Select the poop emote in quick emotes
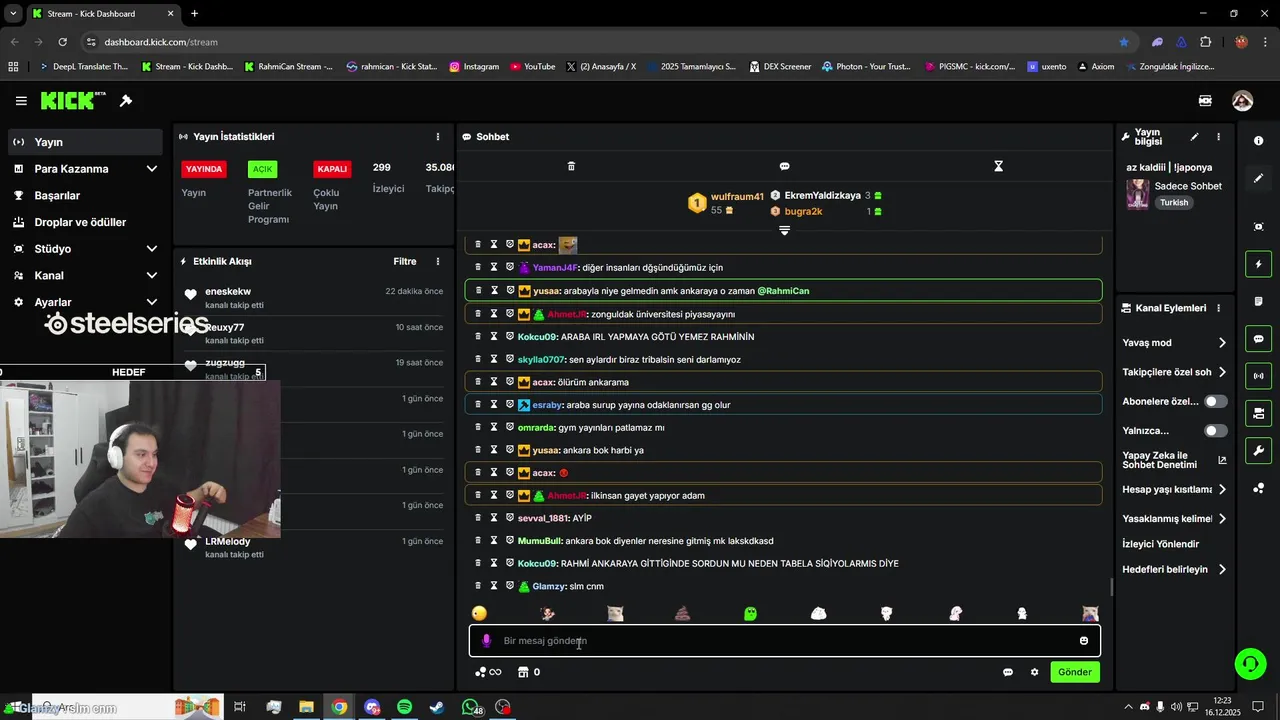This screenshot has height=720, width=1280. pos(683,613)
